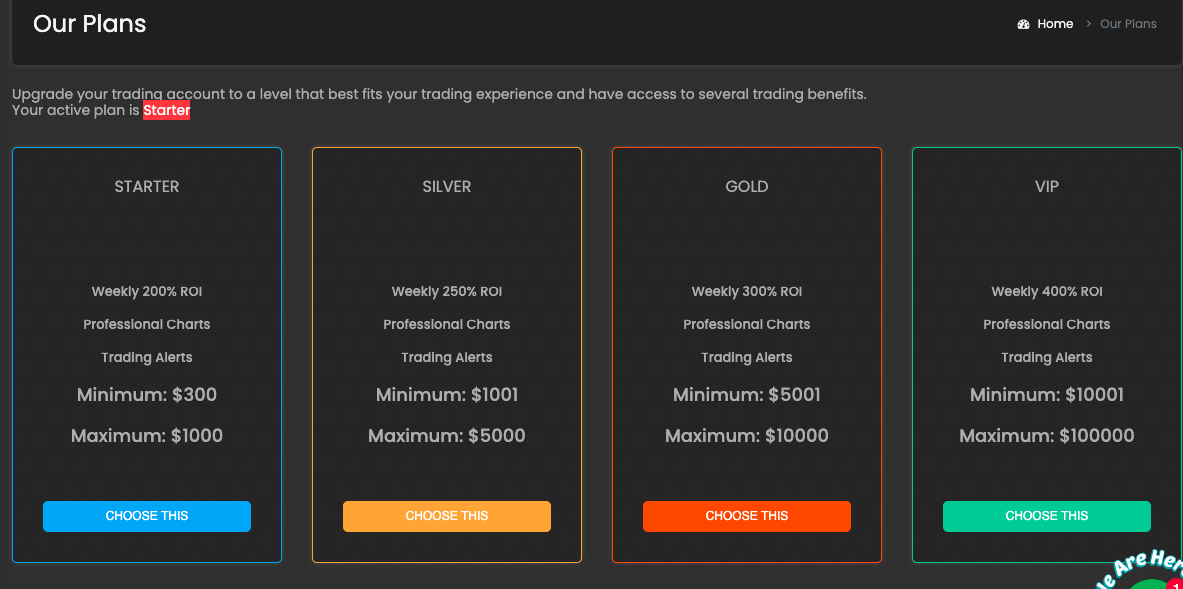1183x589 pixels.
Task: Click the Minimum: $1001 line
Action: [x=447, y=394]
